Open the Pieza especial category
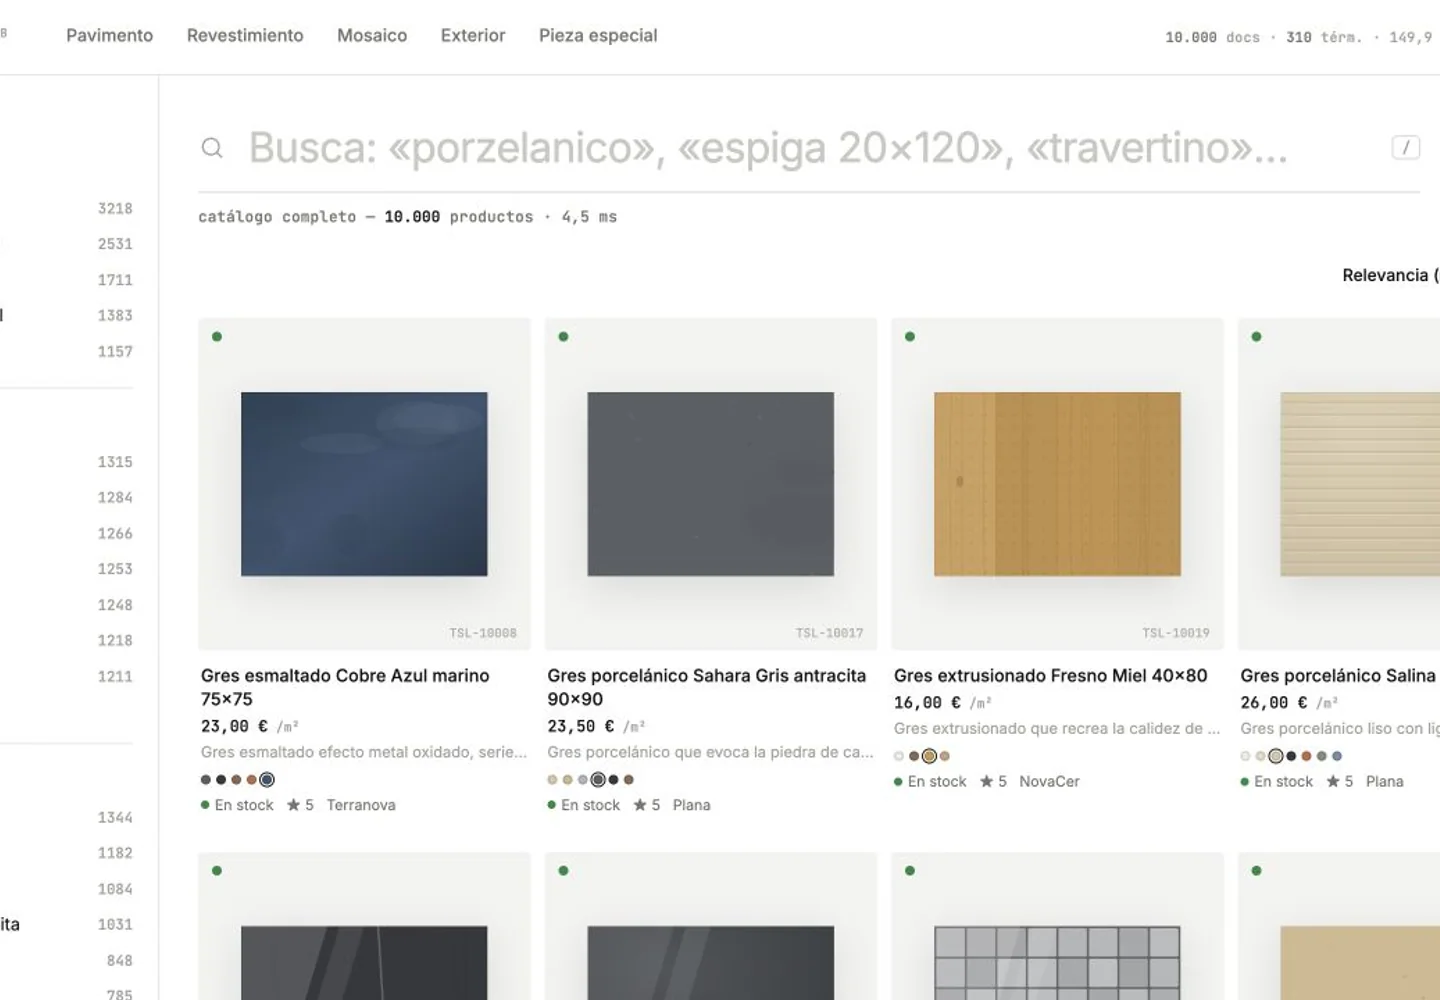This screenshot has width=1440, height=1000. tap(598, 36)
